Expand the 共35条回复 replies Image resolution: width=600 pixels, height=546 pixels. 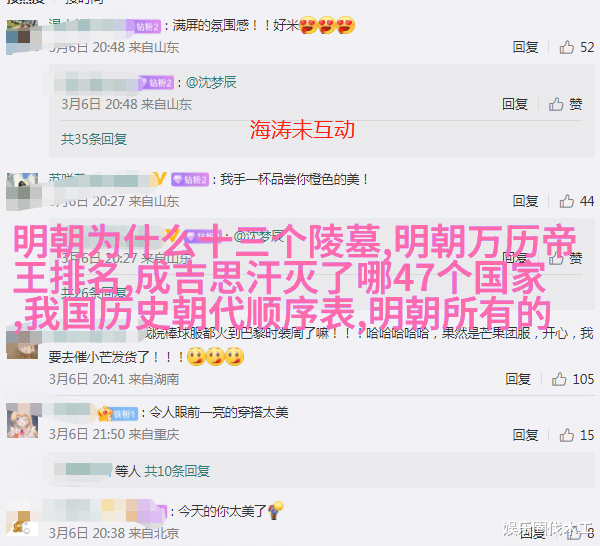94,139
